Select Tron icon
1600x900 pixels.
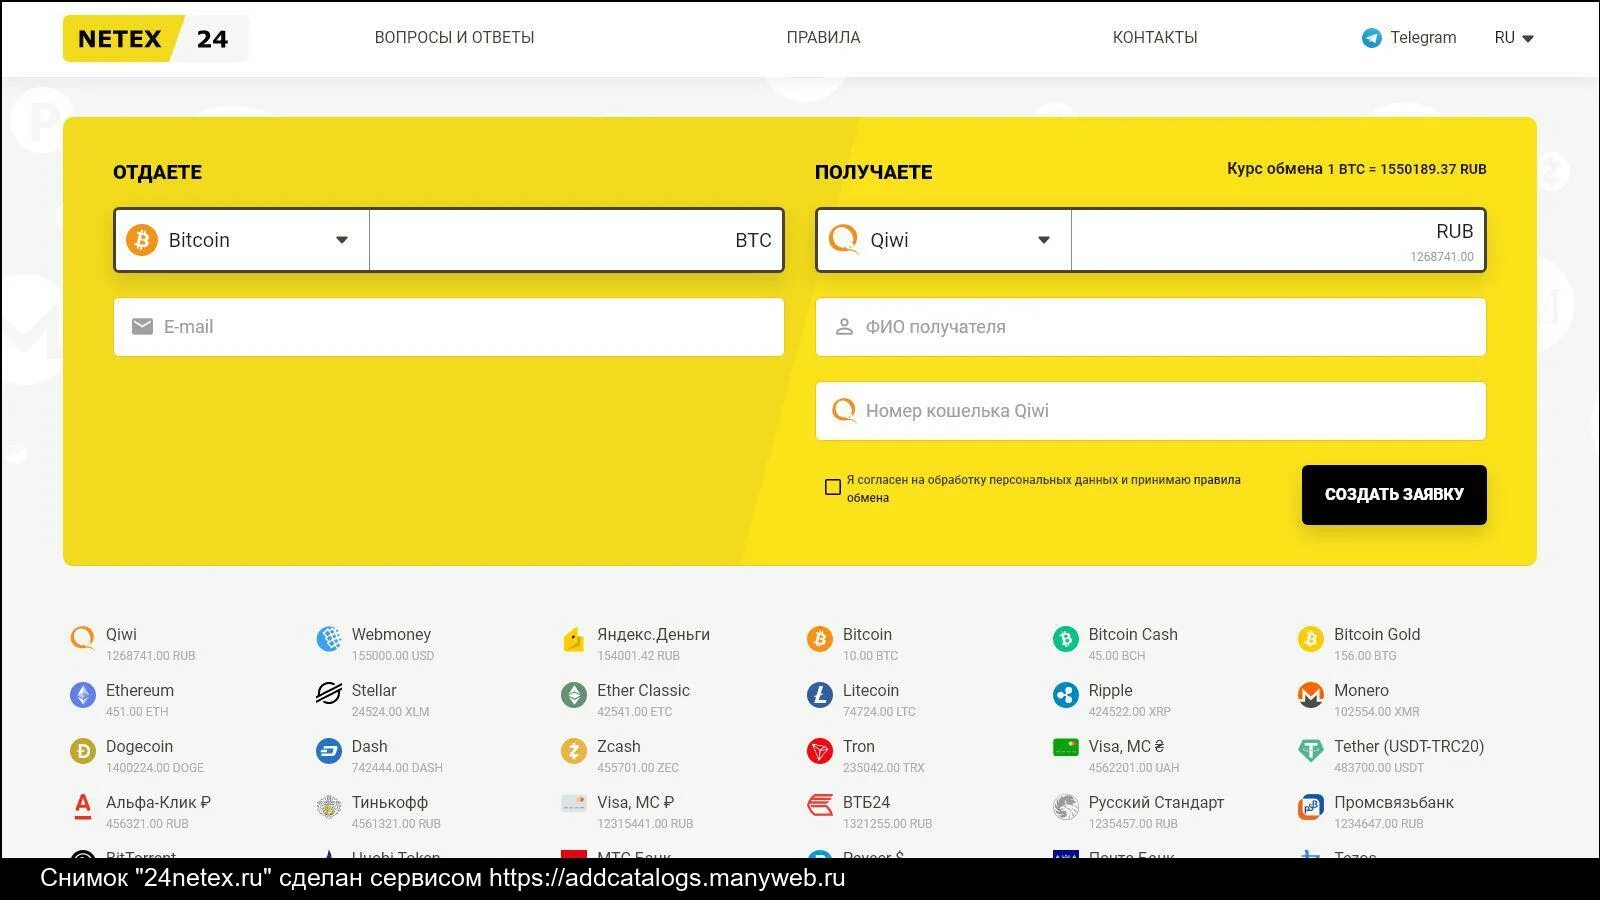click(820, 751)
